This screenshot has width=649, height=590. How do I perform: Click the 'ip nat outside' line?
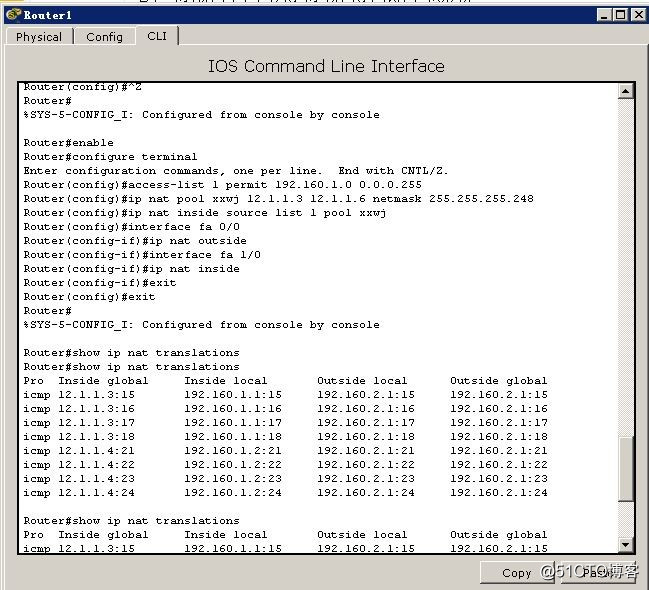click(x=135, y=241)
